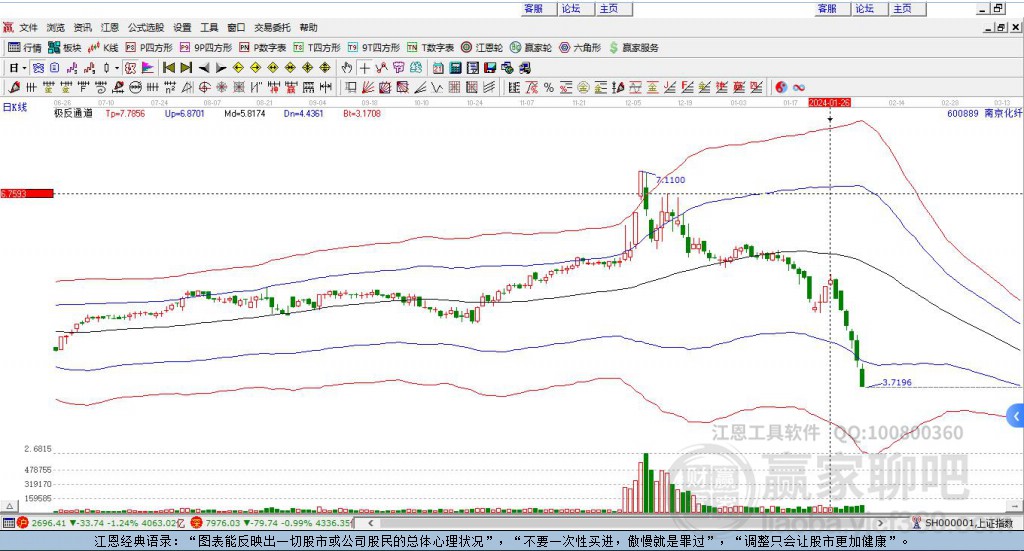The image size is (1024, 551).
Task: Click the 3.7196 low price label
Action: tap(897, 383)
